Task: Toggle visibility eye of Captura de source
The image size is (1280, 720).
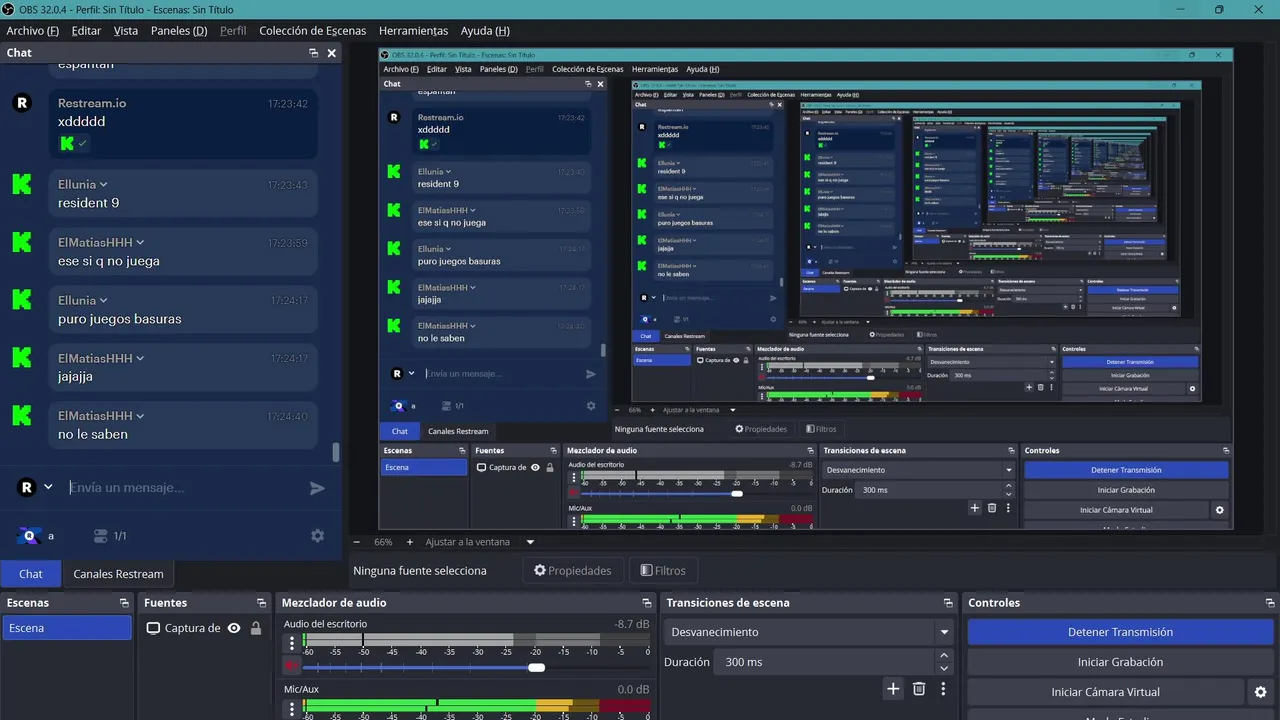Action: pyautogui.click(x=234, y=628)
